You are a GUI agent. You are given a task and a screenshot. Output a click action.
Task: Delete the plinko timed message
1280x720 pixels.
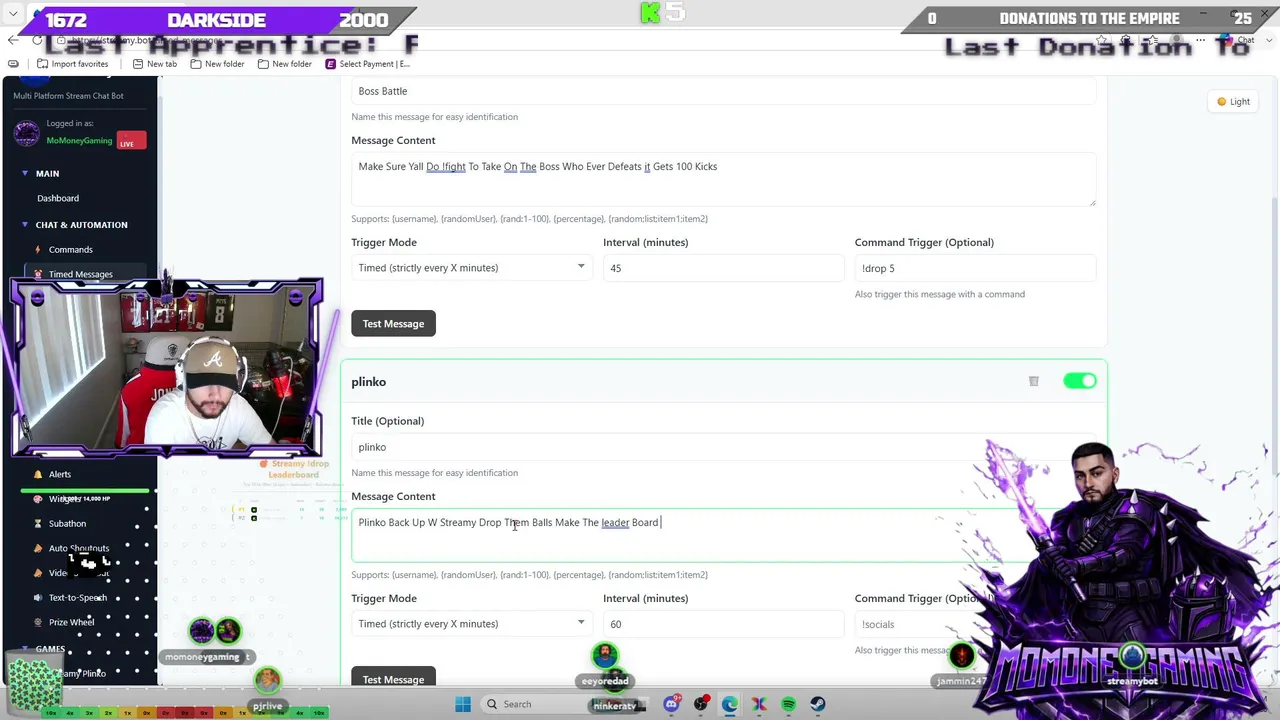click(1034, 381)
